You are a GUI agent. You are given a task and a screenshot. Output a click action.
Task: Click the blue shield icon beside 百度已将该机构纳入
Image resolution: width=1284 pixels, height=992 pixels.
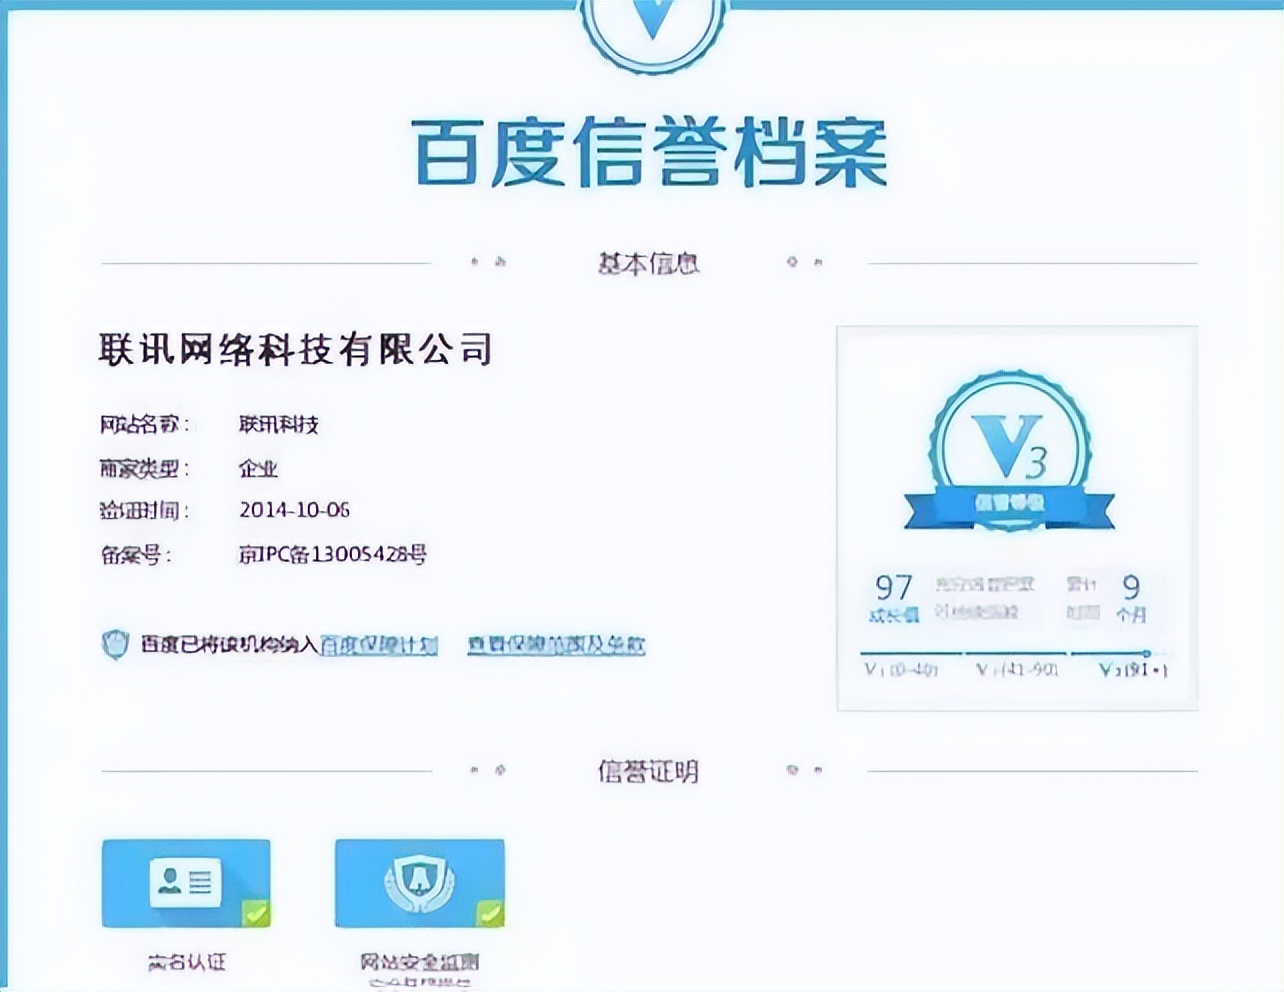115,644
